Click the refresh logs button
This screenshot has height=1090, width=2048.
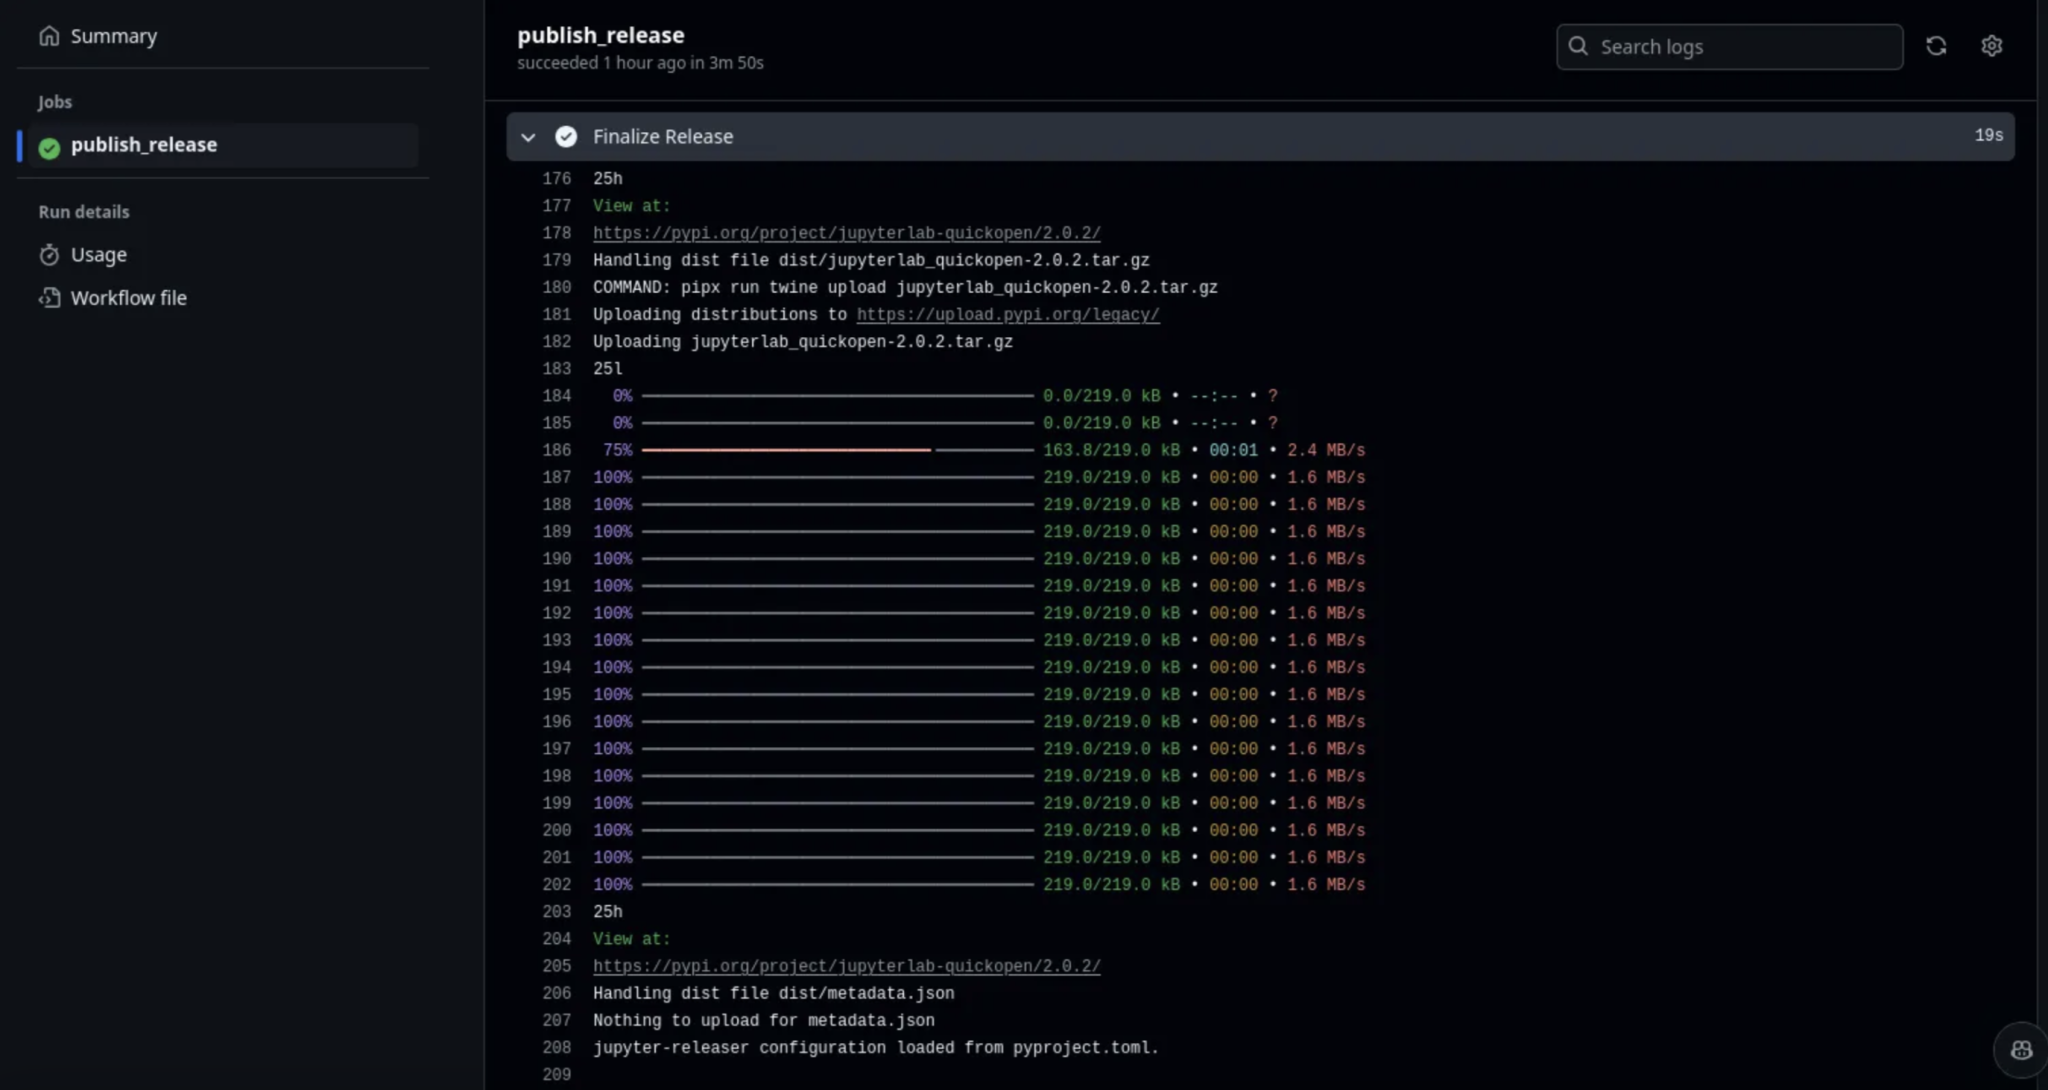pos(1937,46)
